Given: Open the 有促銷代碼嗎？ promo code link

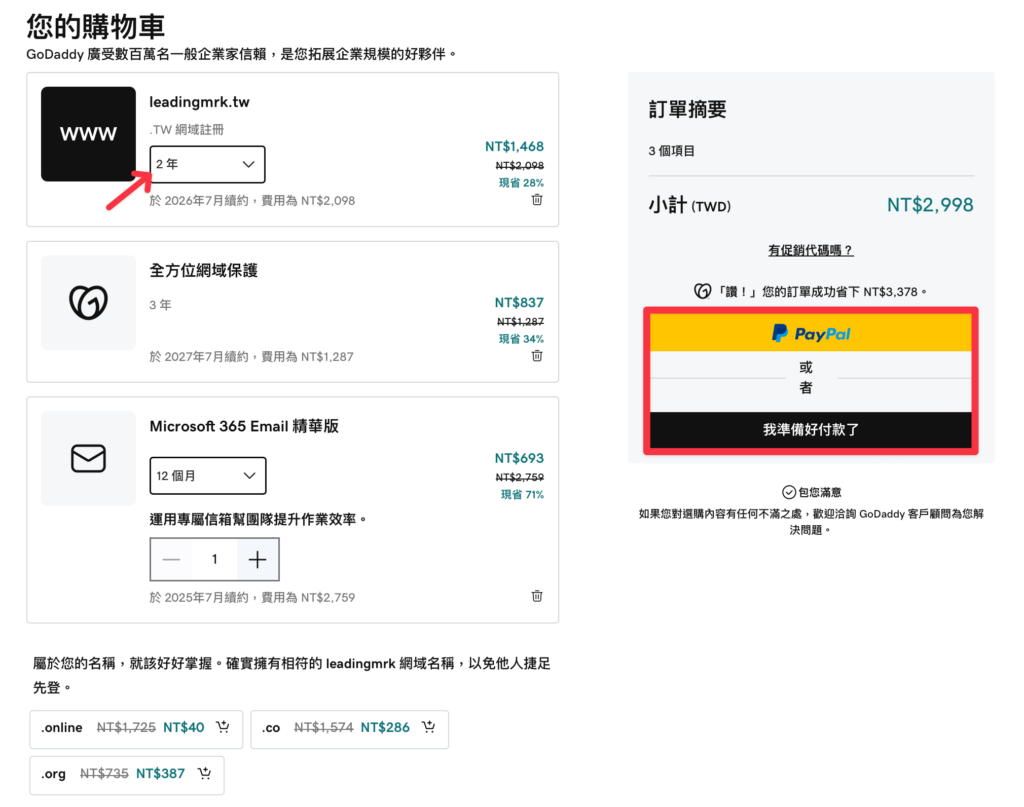Looking at the screenshot, I should pos(810,250).
